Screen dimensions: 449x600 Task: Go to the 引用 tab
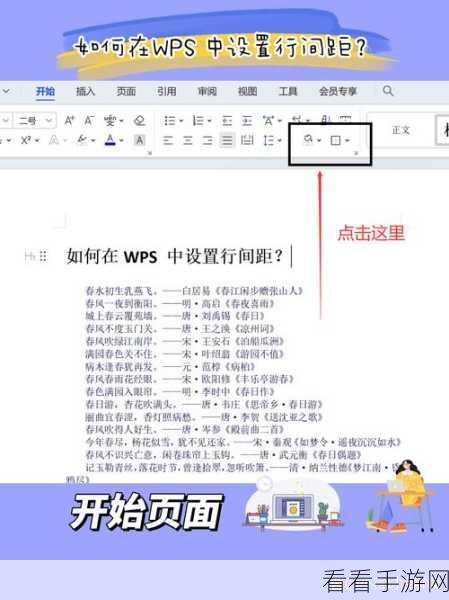167,91
